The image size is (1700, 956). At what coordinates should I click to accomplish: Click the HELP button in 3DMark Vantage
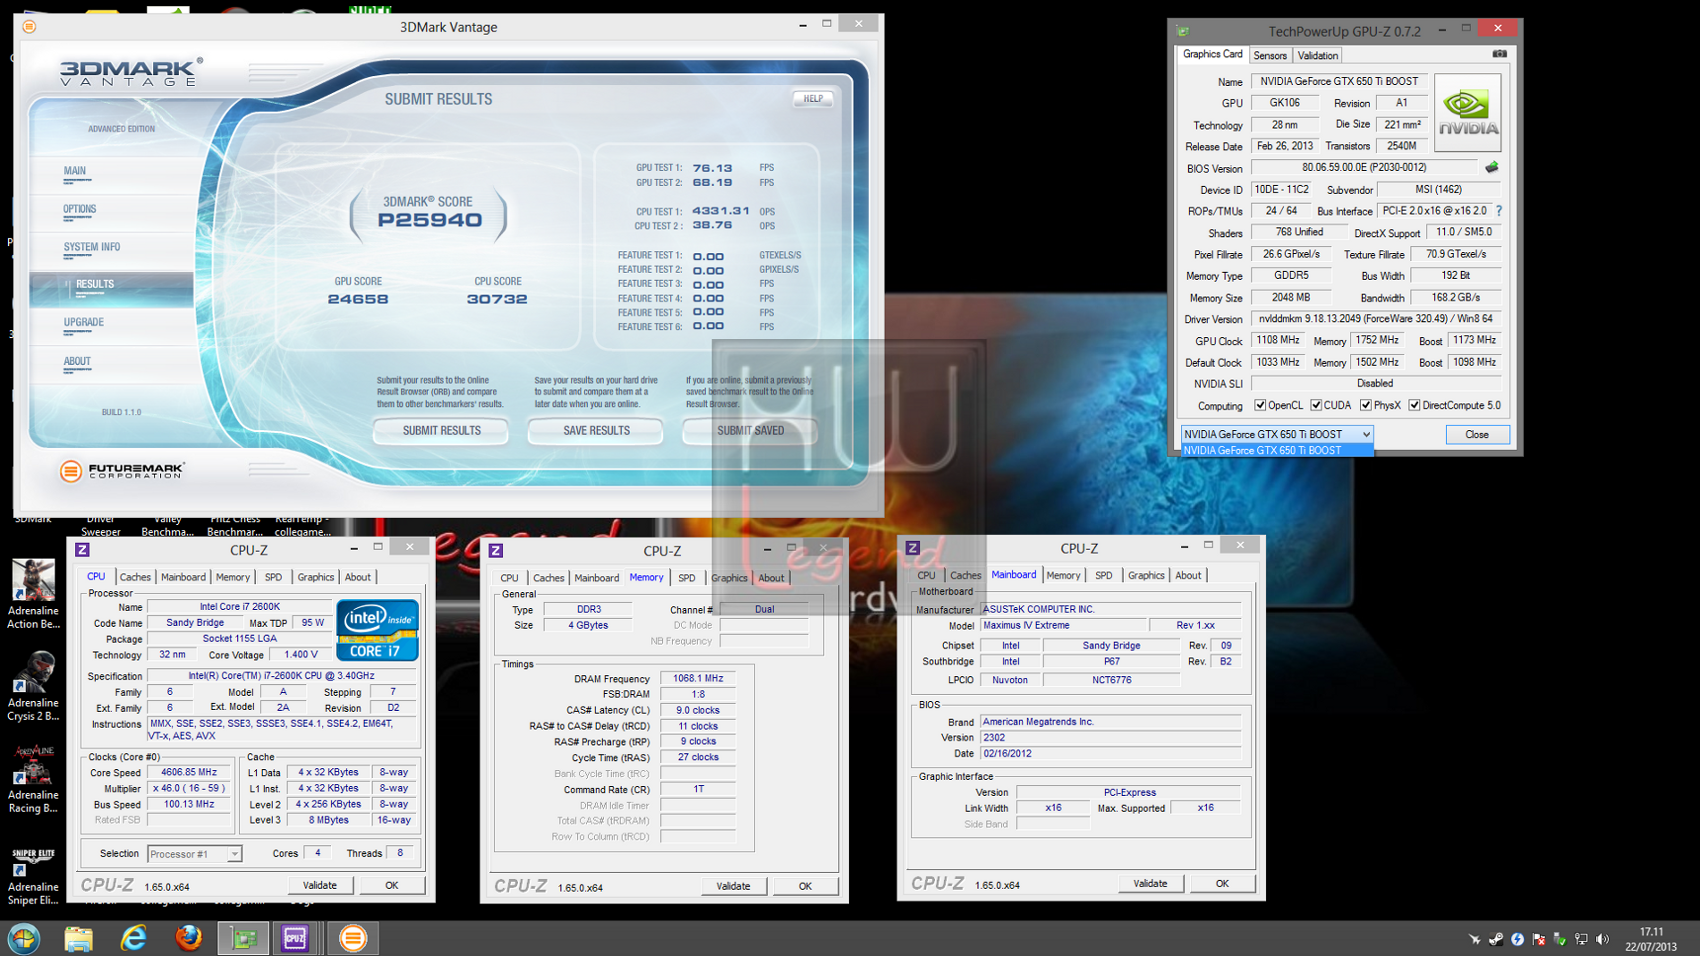813,99
